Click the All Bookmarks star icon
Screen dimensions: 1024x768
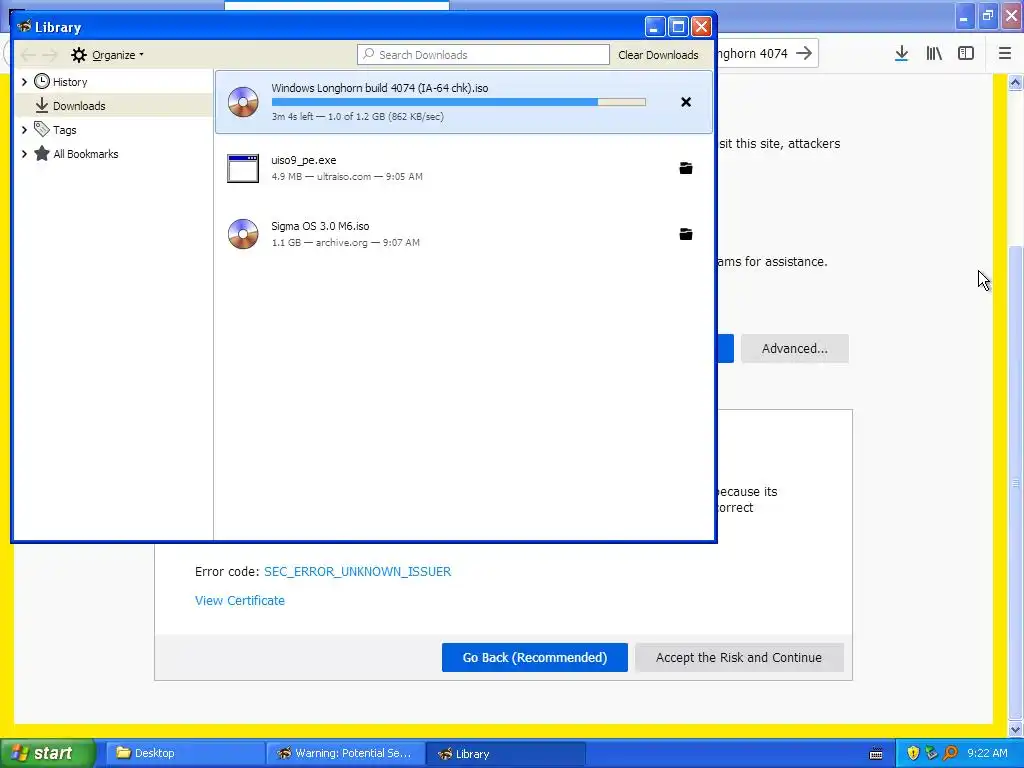(42, 153)
